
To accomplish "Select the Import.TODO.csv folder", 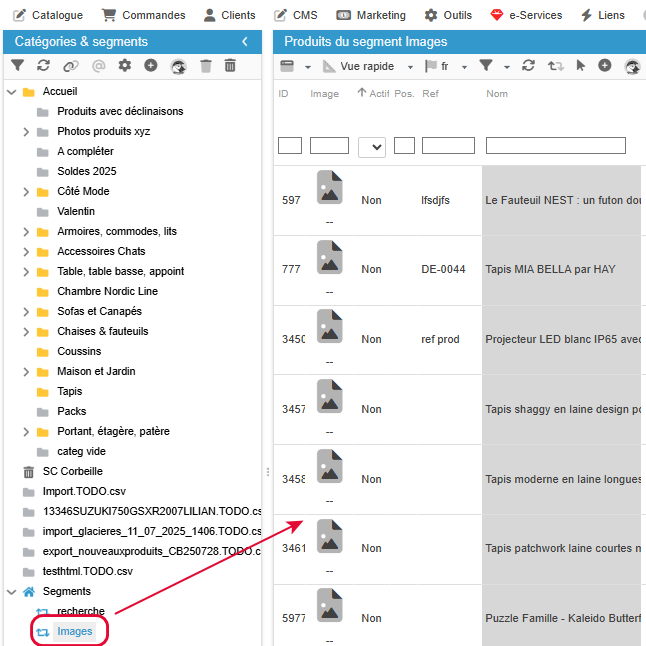I will (84, 492).
